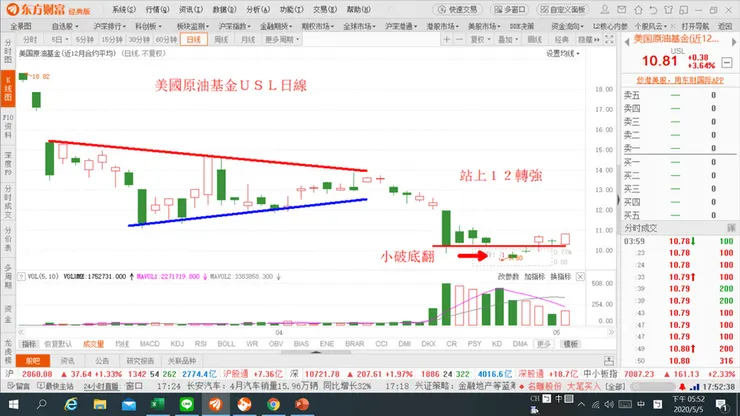Show previous stock with left arrow beside stock name
Screen dimensions: 740x416
pyautogui.click(x=627, y=42)
